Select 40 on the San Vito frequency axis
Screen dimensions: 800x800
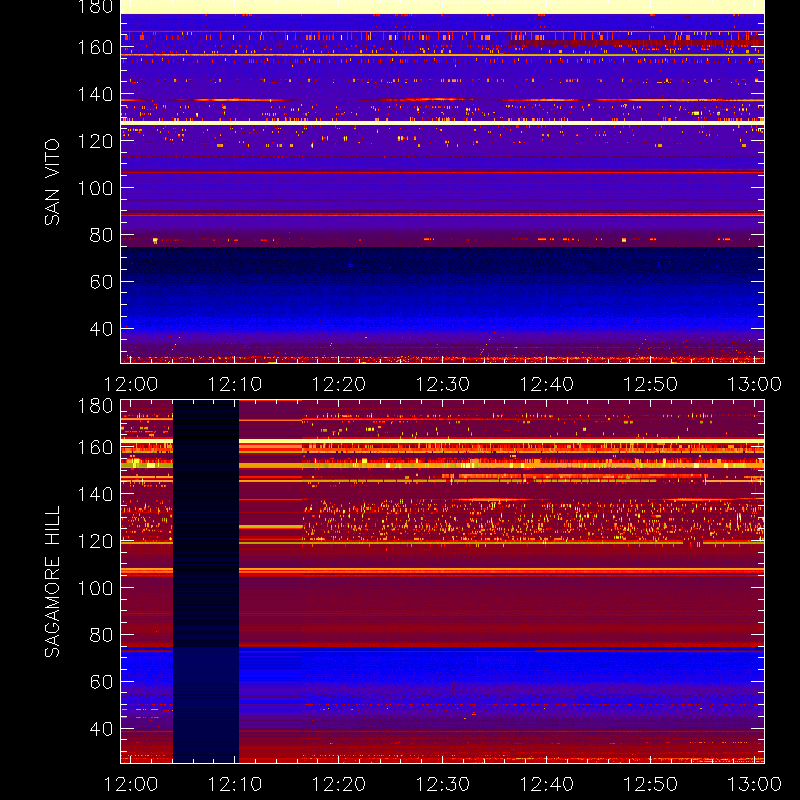pyautogui.click(x=101, y=329)
